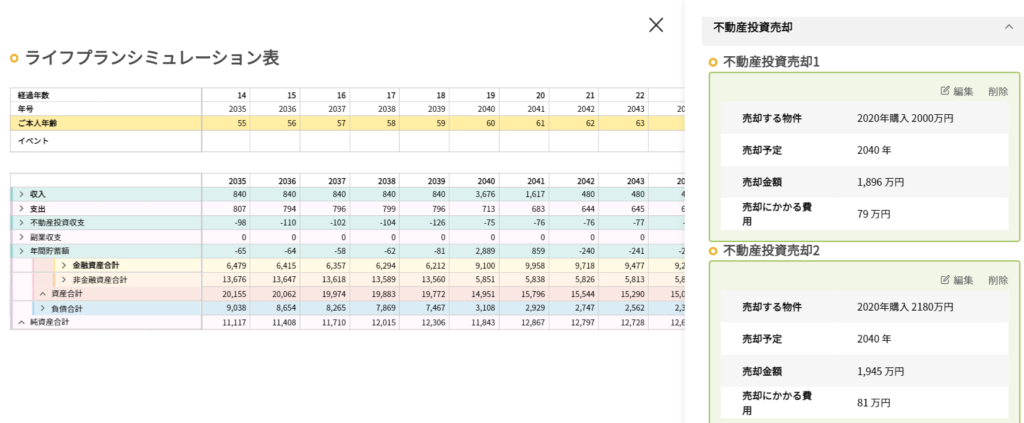Expand the 収入 row
The image size is (1024, 423).
tap(21, 194)
